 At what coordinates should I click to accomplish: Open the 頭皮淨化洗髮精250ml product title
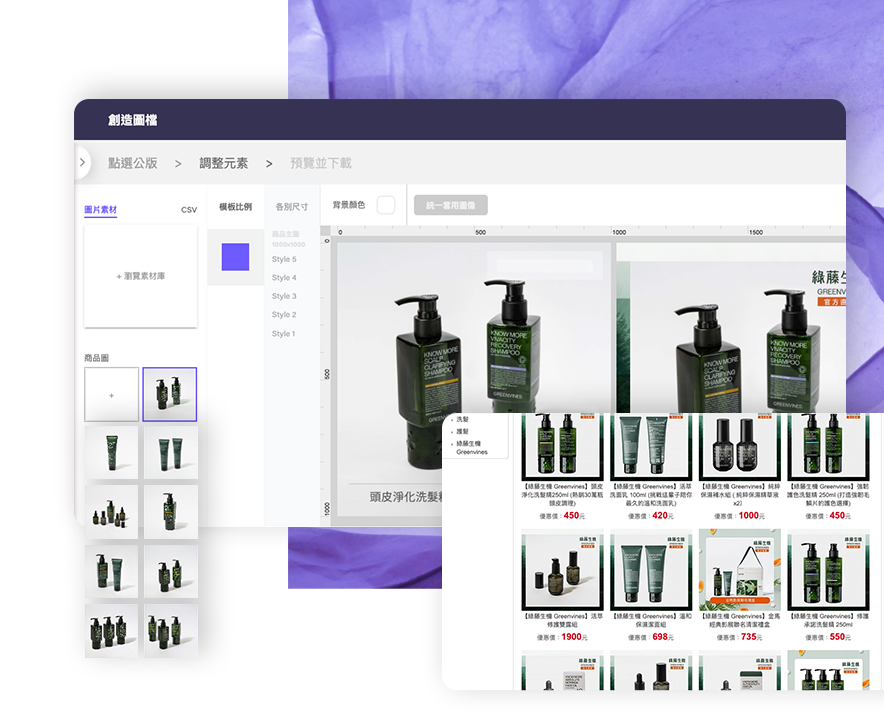point(562,494)
